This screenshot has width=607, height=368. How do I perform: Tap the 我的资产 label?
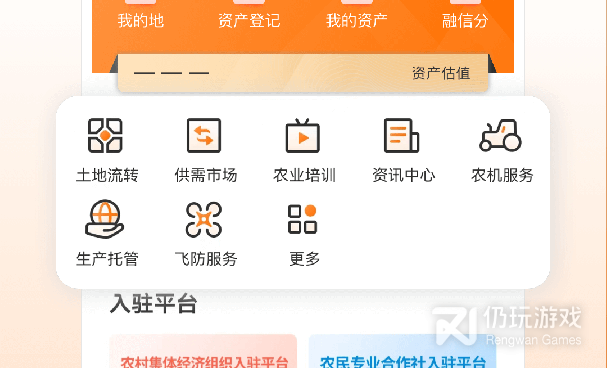tap(357, 21)
